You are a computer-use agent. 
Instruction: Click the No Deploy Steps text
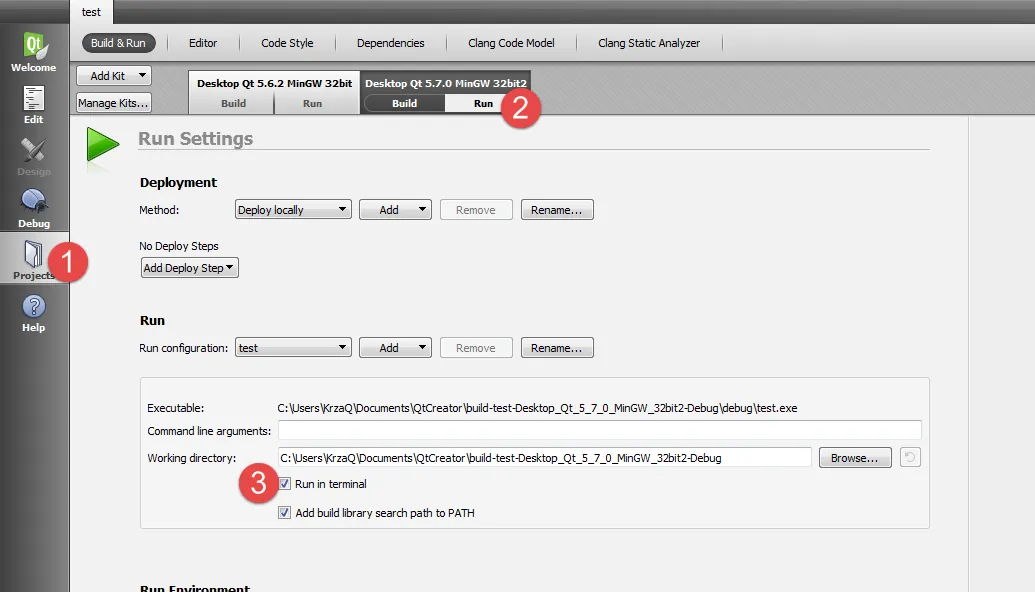179,246
